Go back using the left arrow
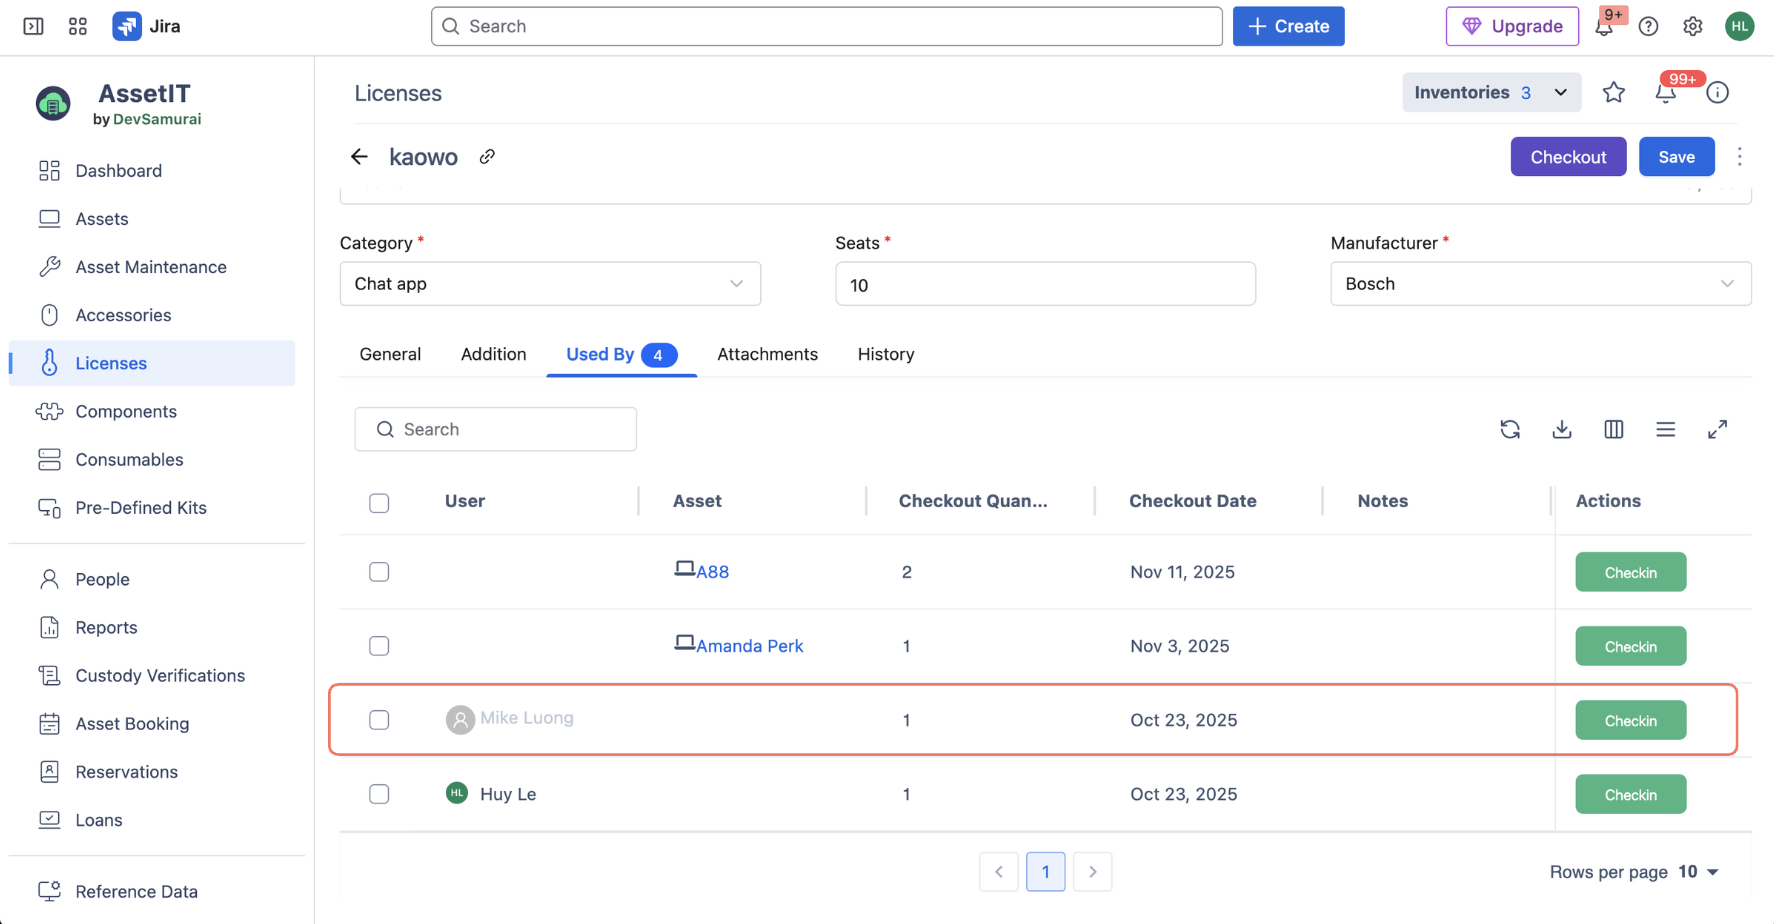This screenshot has height=924, width=1774. 359,157
